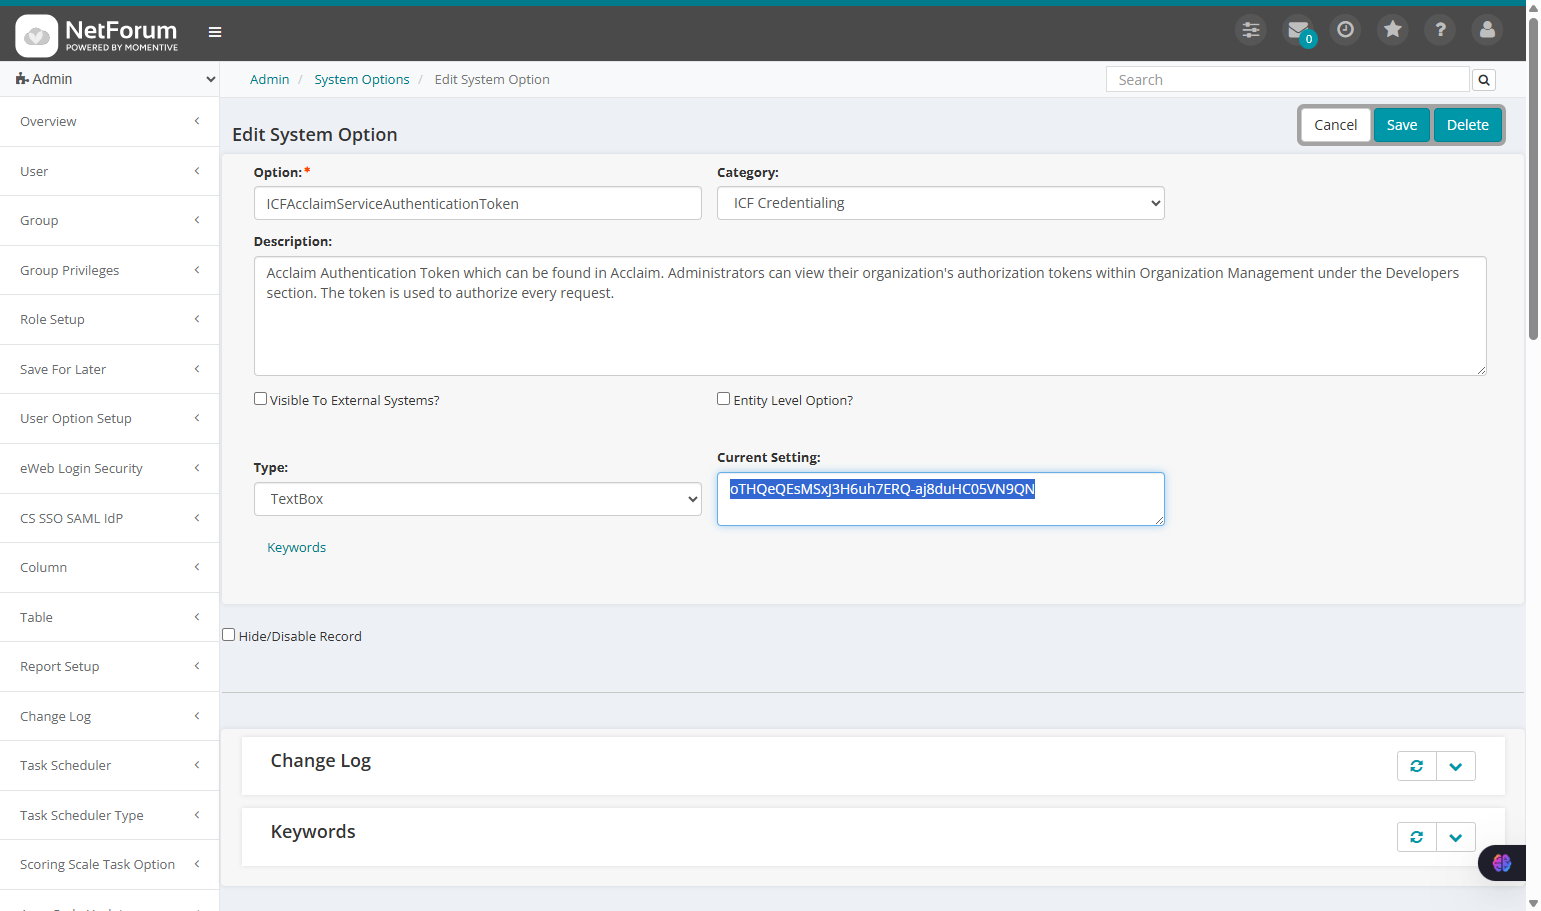Viewport: 1541px width, 911px height.
Task: Click the Delete button
Action: [x=1468, y=125]
